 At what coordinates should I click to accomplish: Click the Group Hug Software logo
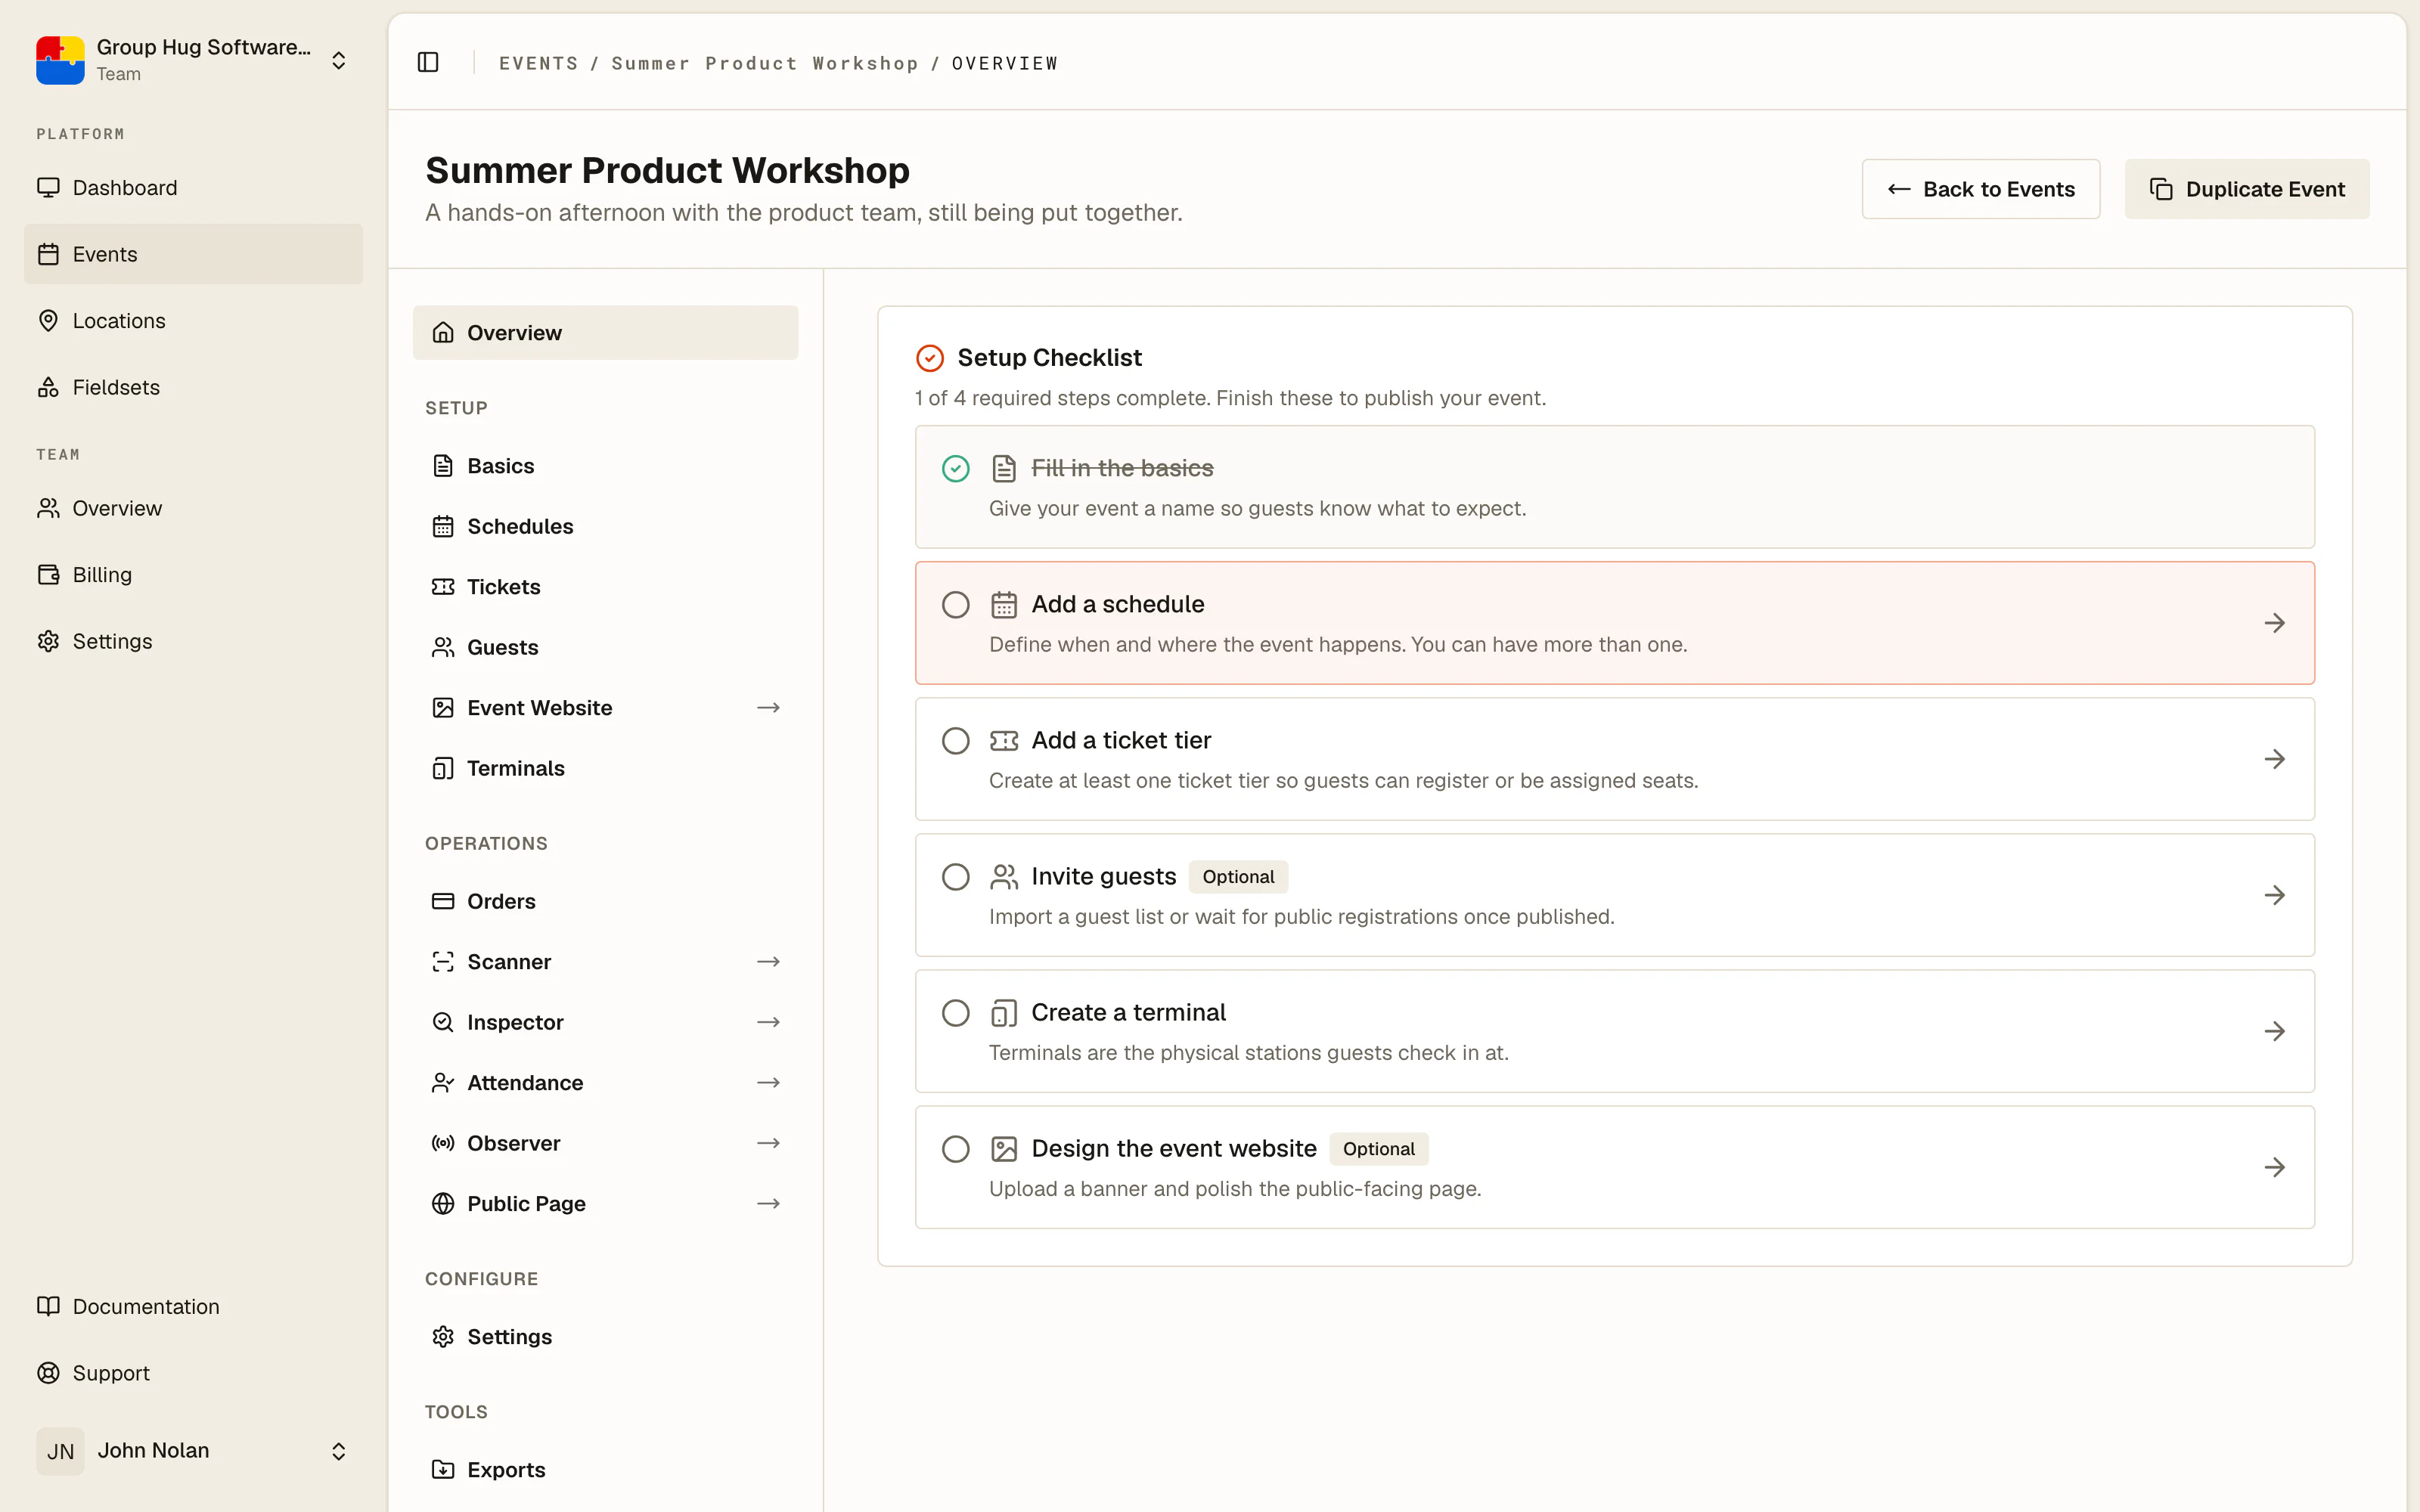[60, 60]
